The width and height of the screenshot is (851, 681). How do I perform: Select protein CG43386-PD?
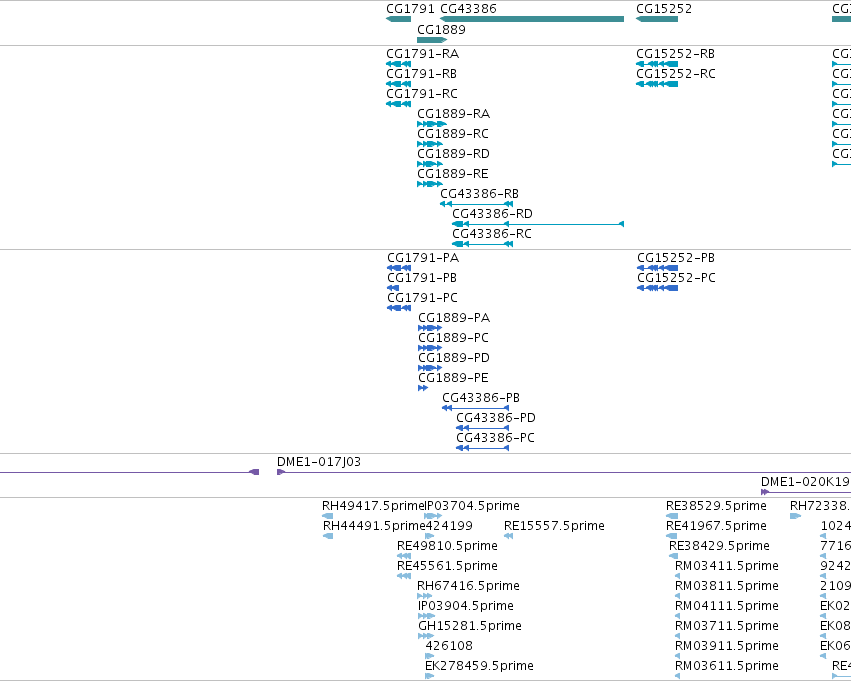496,418
